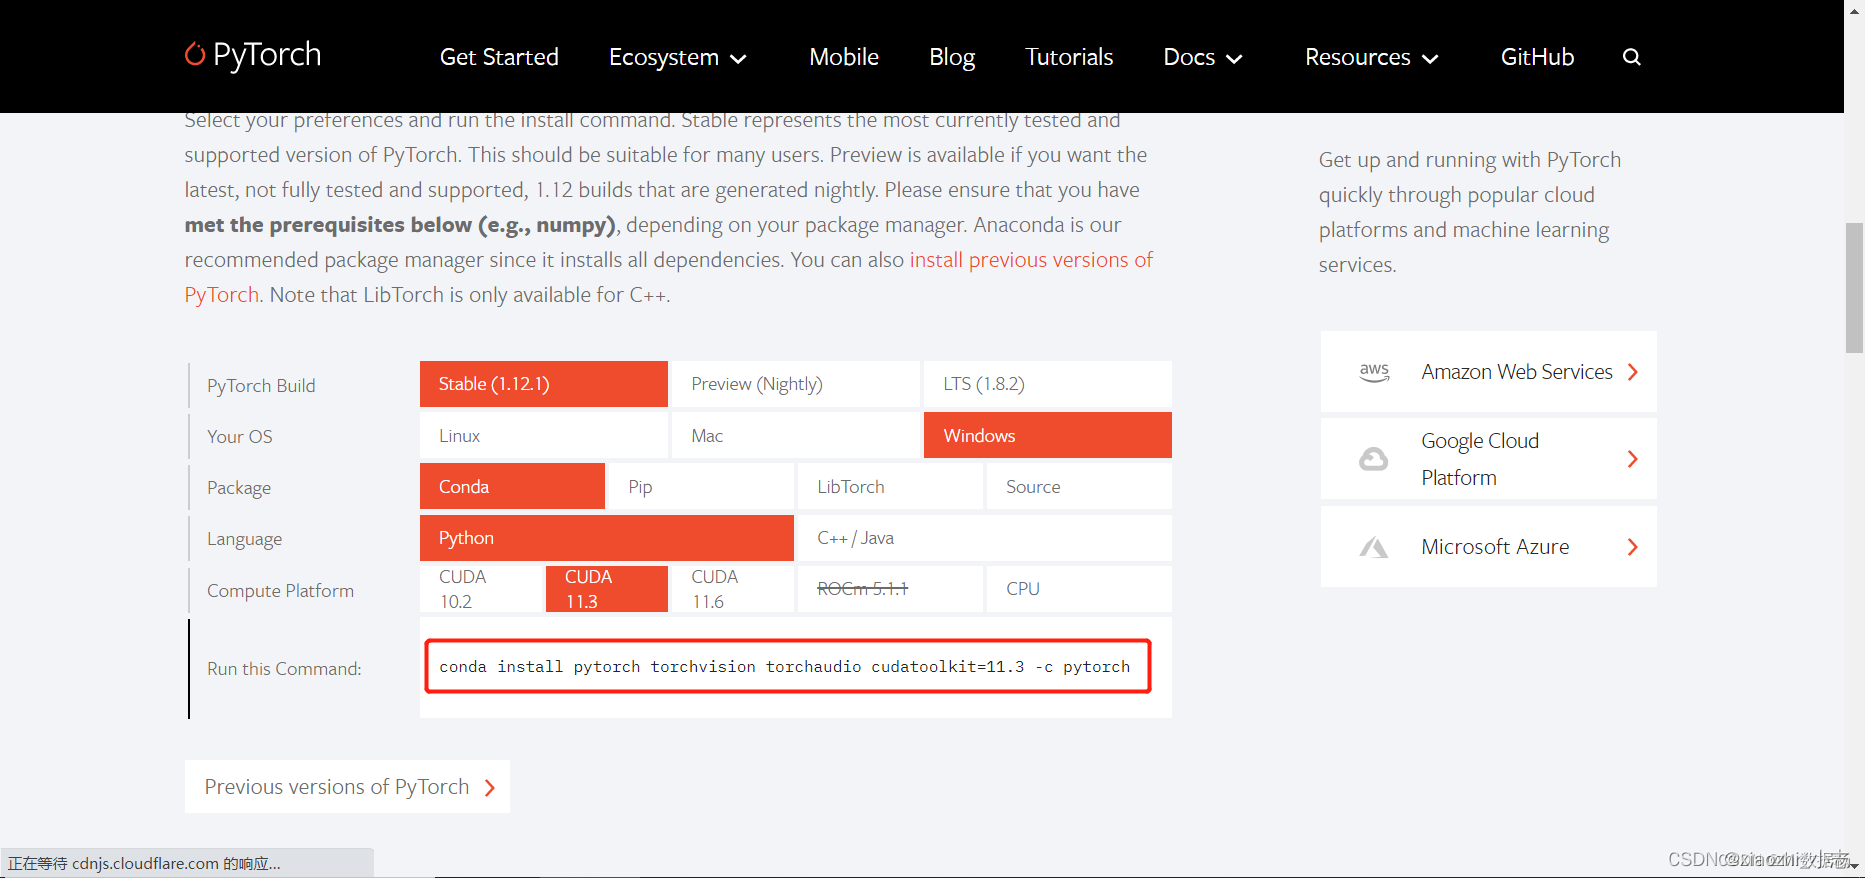The height and width of the screenshot is (878, 1865).
Task: Click the Run this Command label
Action: 284,669
